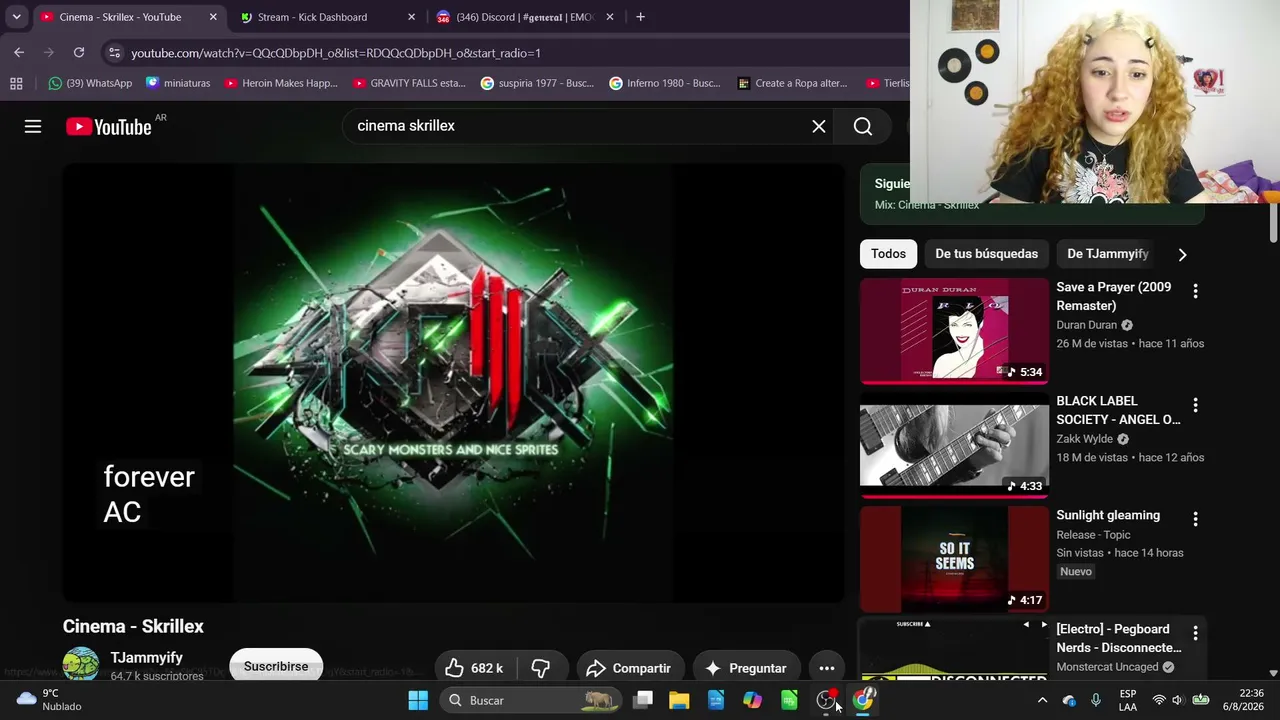The image size is (1280, 720).
Task: Expand the Chrome tab search dropdown
Action: [16, 17]
